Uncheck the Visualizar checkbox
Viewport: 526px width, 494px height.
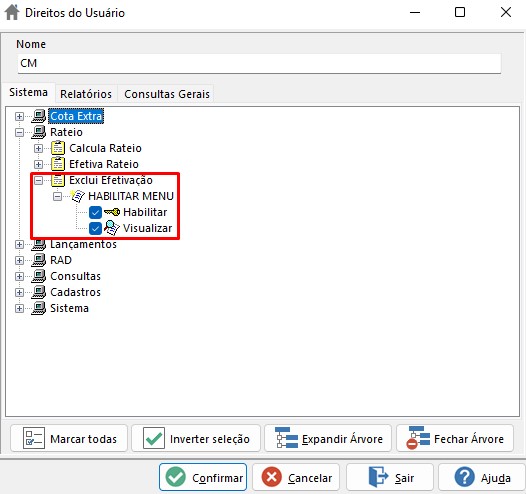[x=95, y=228]
